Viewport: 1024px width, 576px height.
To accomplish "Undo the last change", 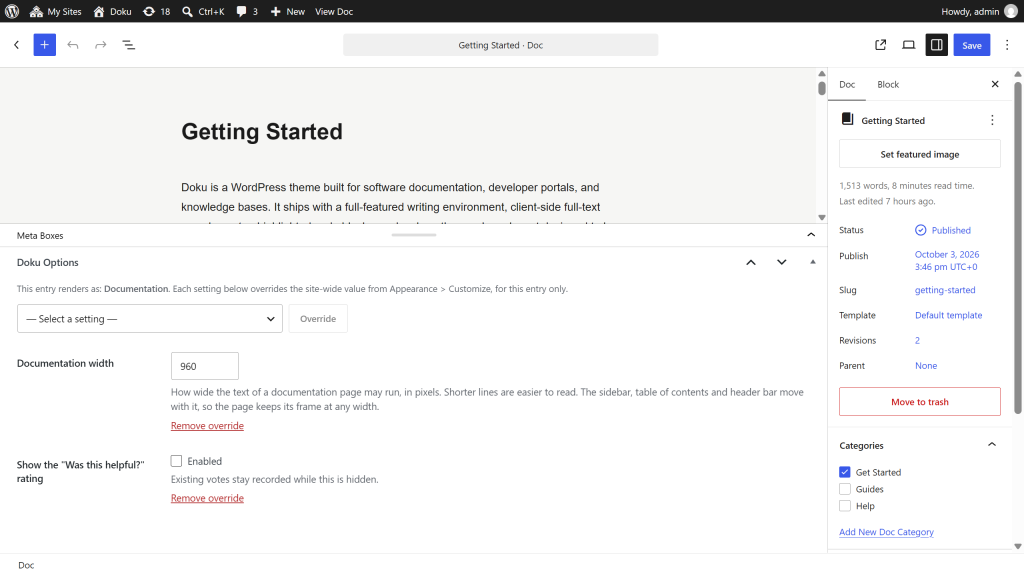I will click(x=72, y=45).
